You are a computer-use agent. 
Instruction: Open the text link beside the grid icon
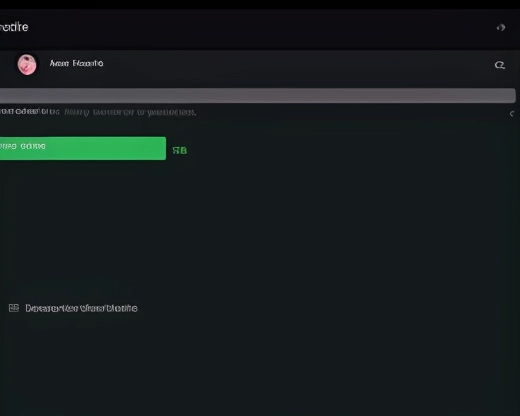[x=81, y=308]
